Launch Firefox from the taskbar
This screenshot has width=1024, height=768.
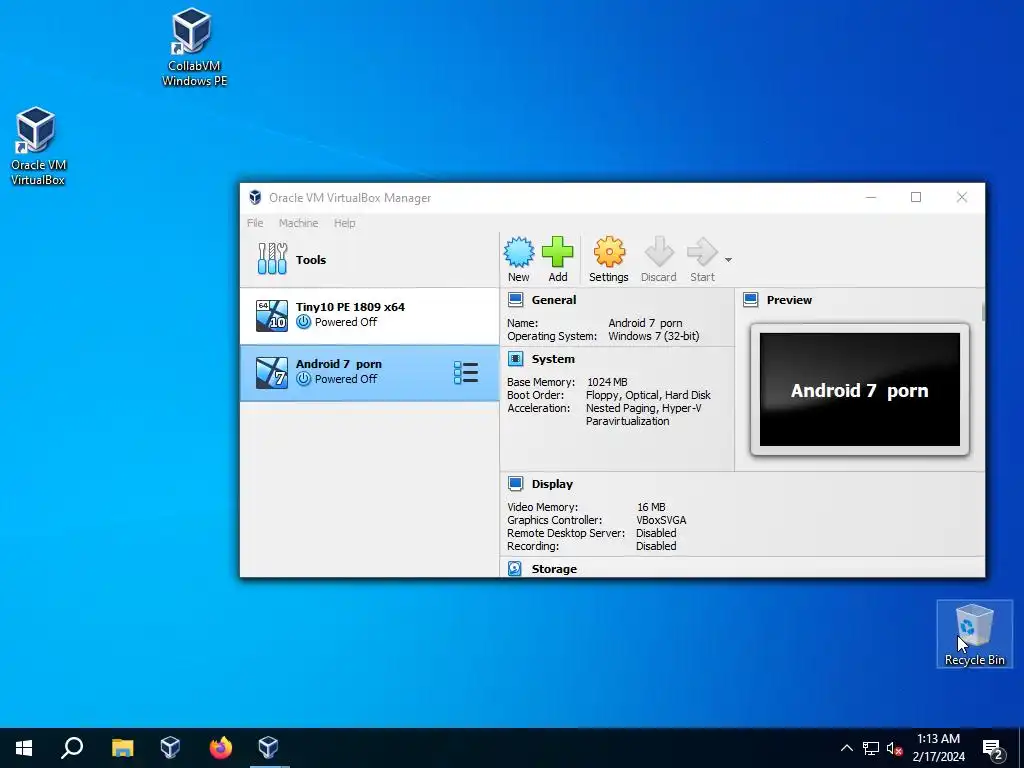pos(220,748)
